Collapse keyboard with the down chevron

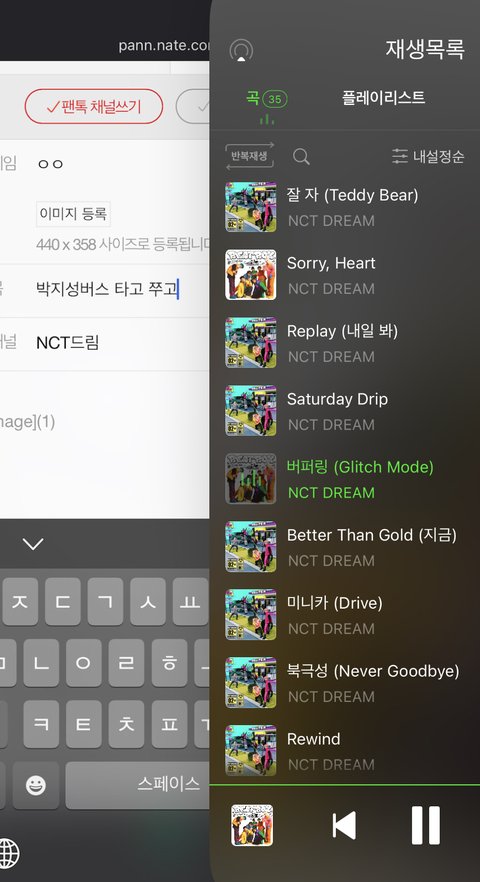coord(33,544)
